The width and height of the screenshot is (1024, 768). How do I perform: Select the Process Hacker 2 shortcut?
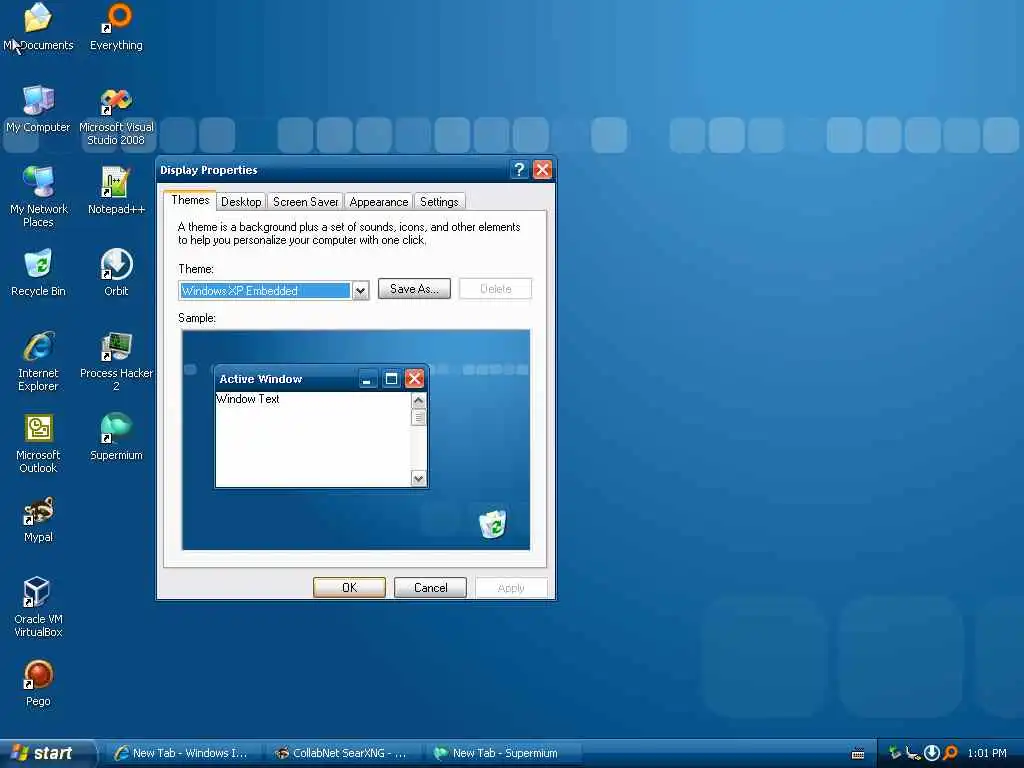point(116,361)
